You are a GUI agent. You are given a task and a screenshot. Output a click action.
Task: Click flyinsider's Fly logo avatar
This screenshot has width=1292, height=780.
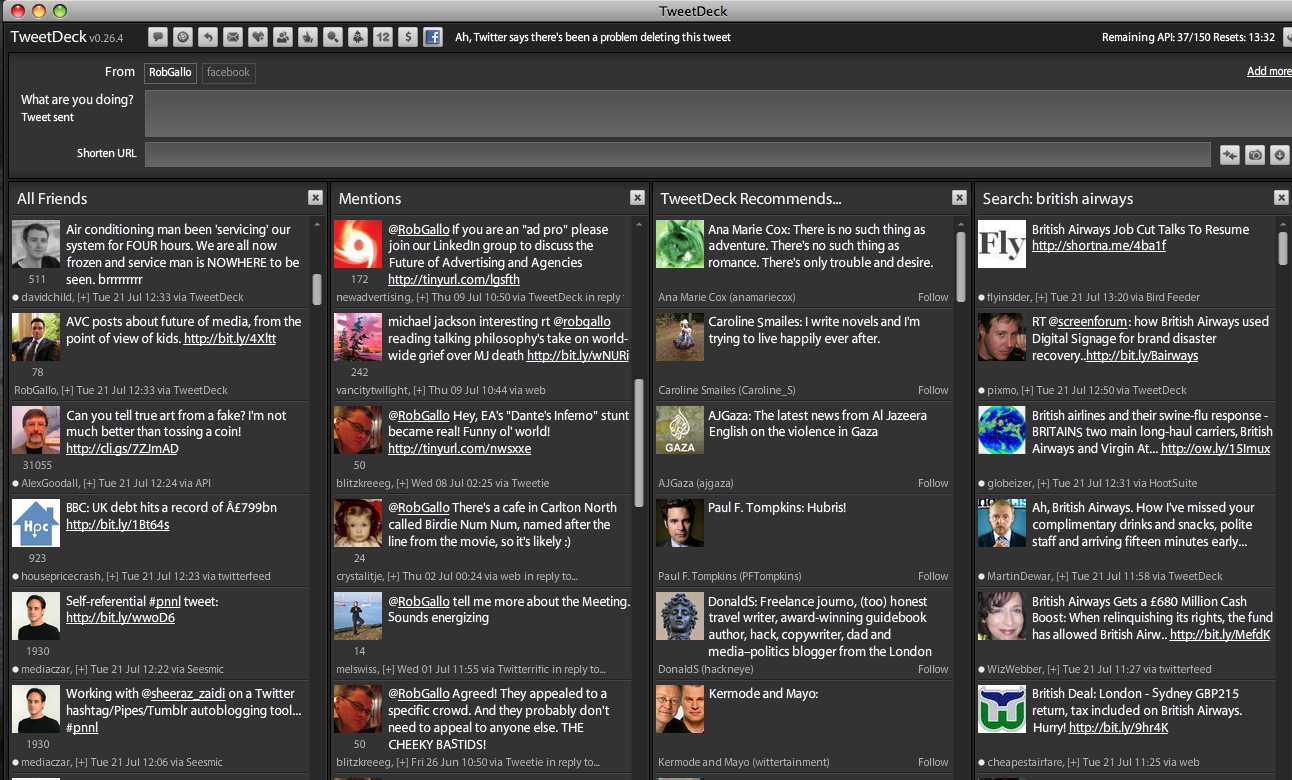1002,244
